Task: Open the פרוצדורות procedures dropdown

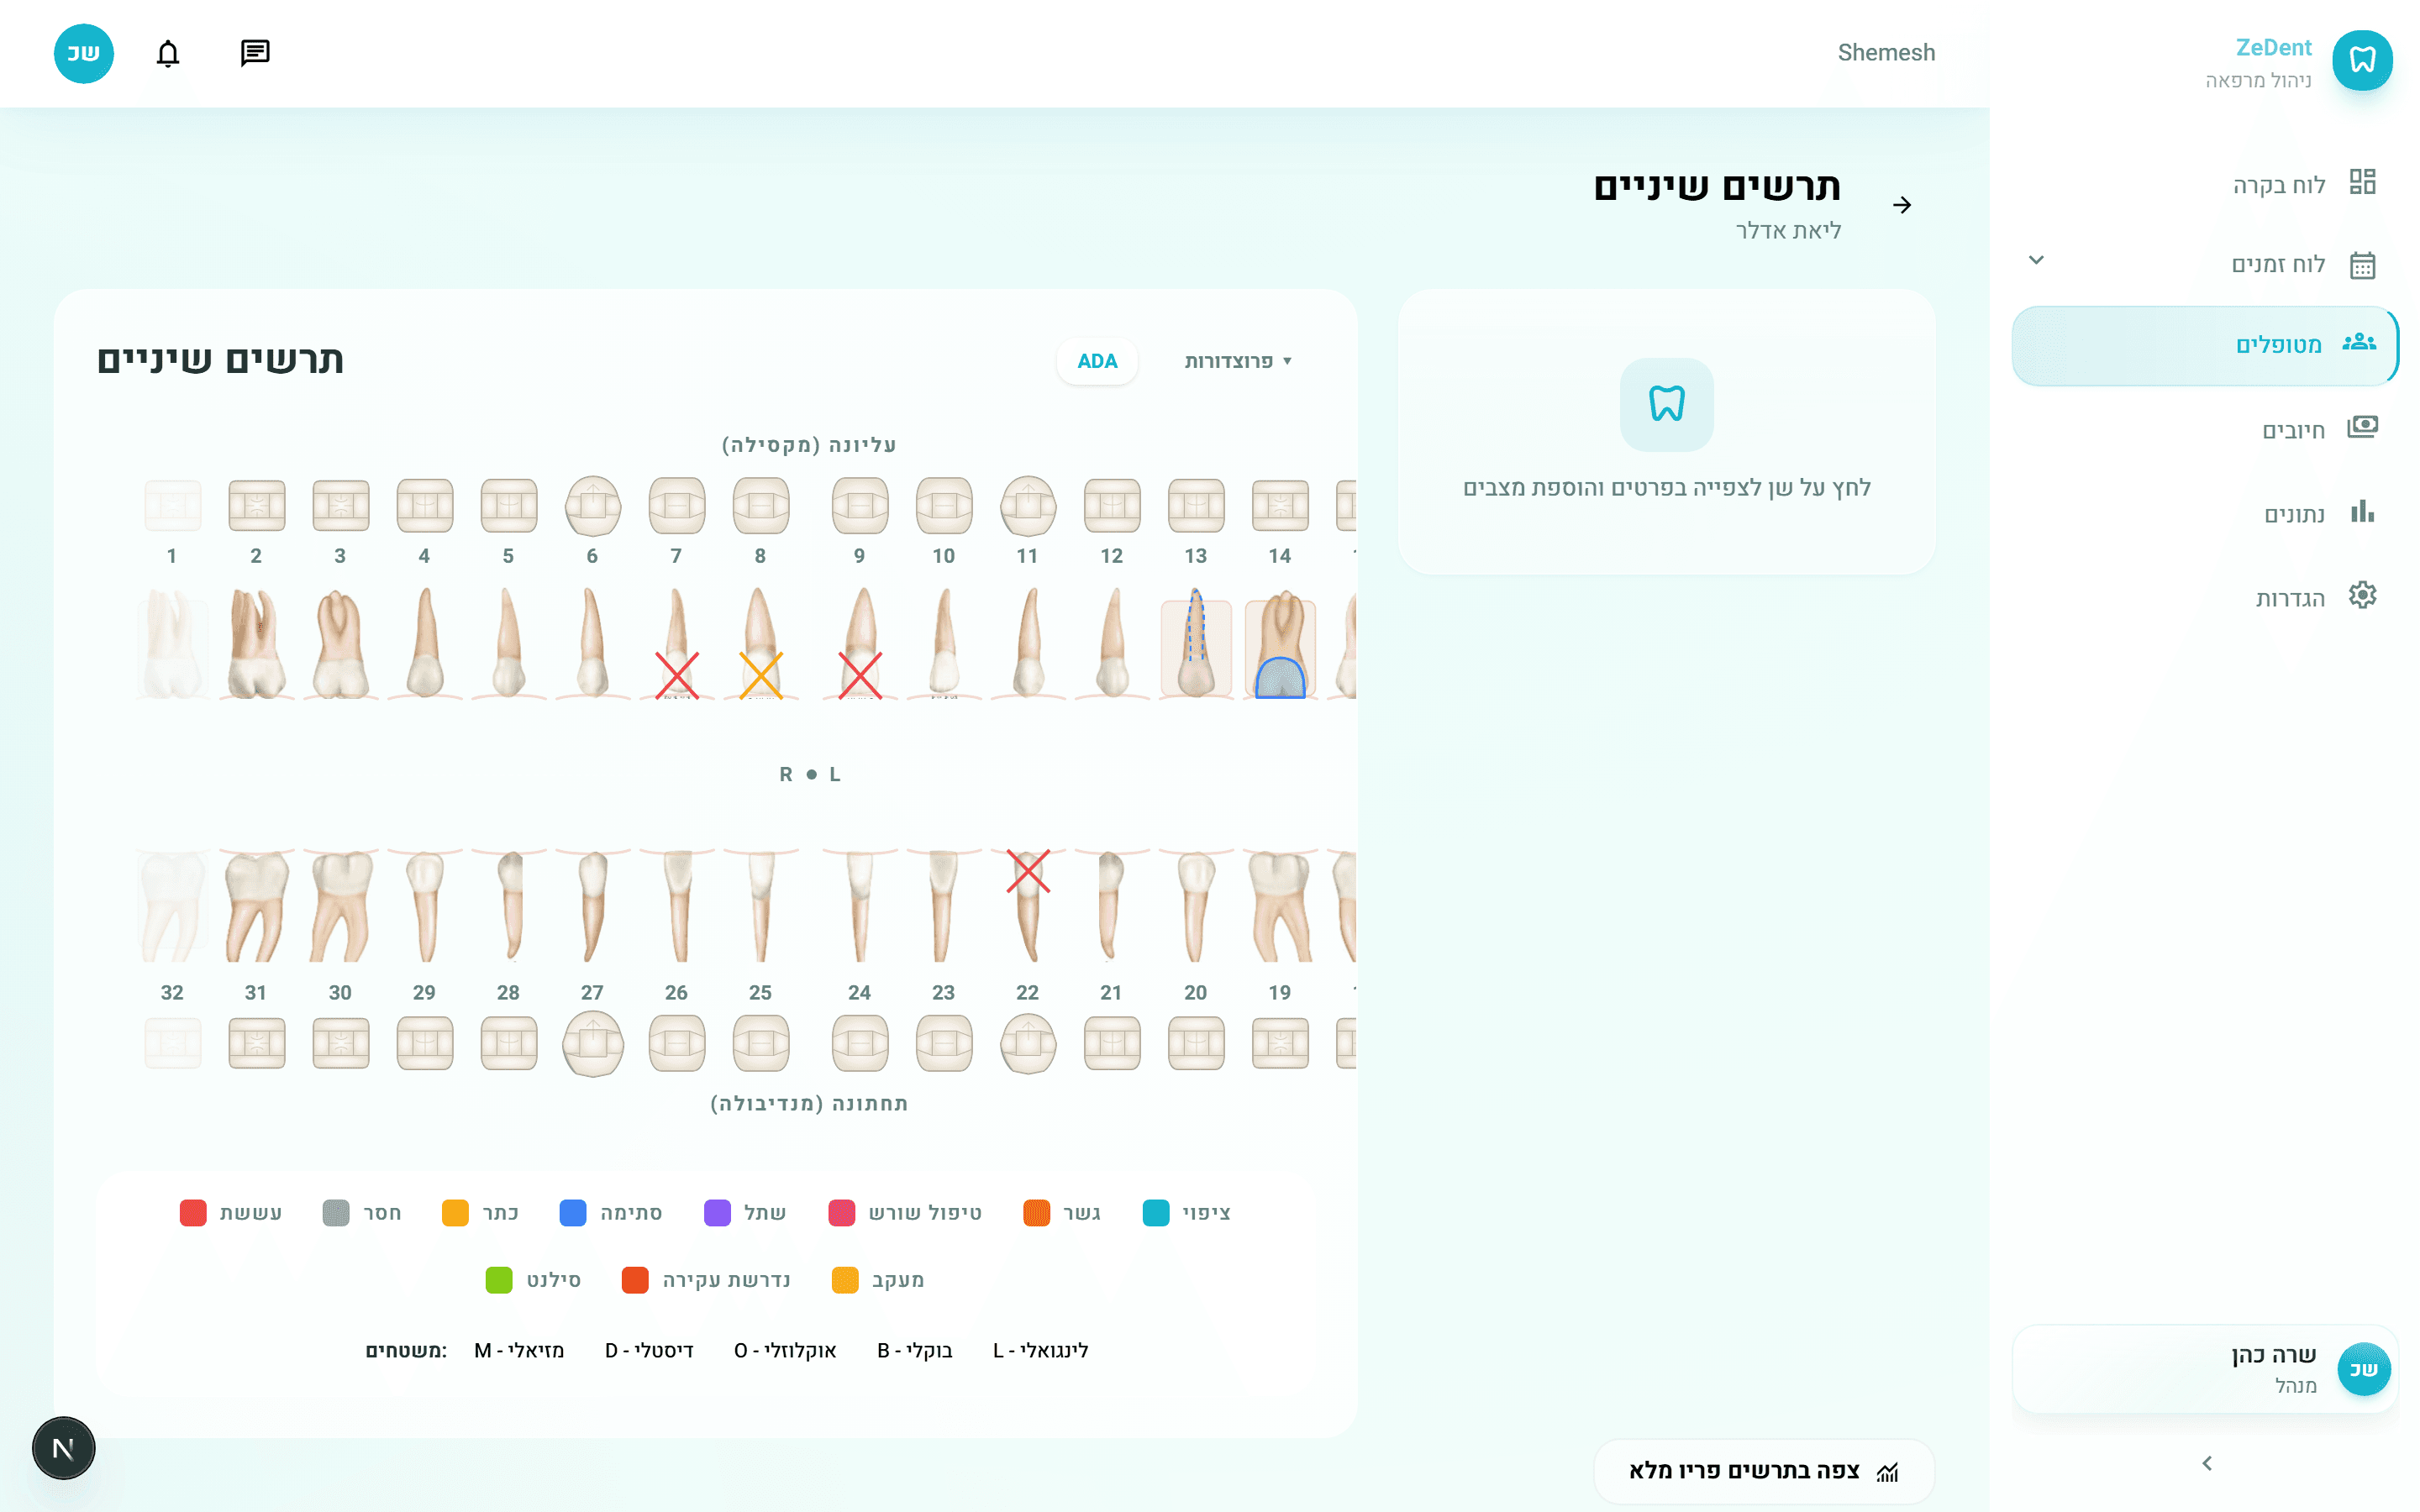Action: point(1238,361)
